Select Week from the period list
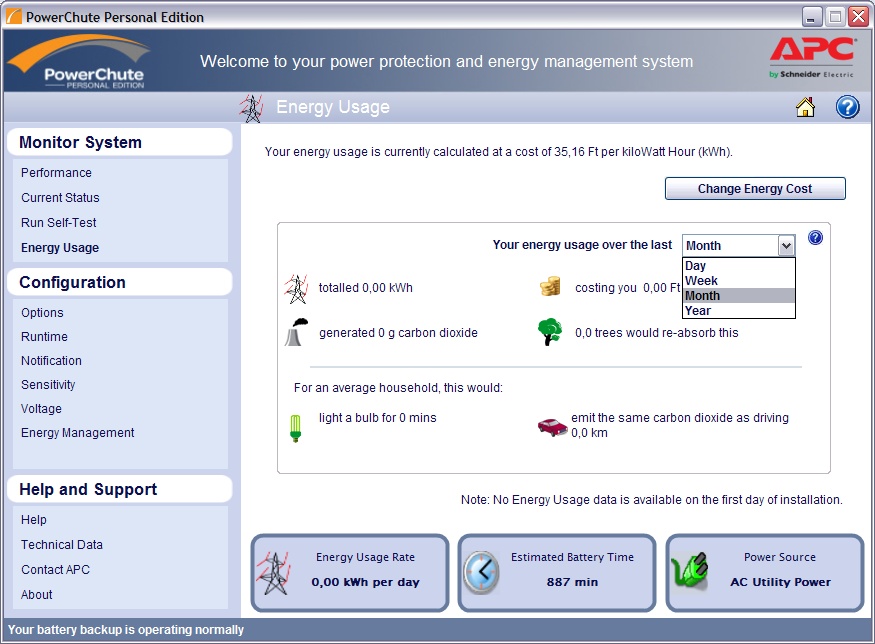875x644 pixels. click(x=739, y=281)
